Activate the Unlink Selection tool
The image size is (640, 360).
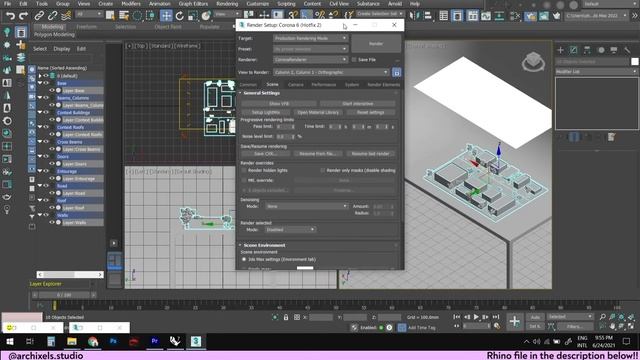click(x=53, y=16)
